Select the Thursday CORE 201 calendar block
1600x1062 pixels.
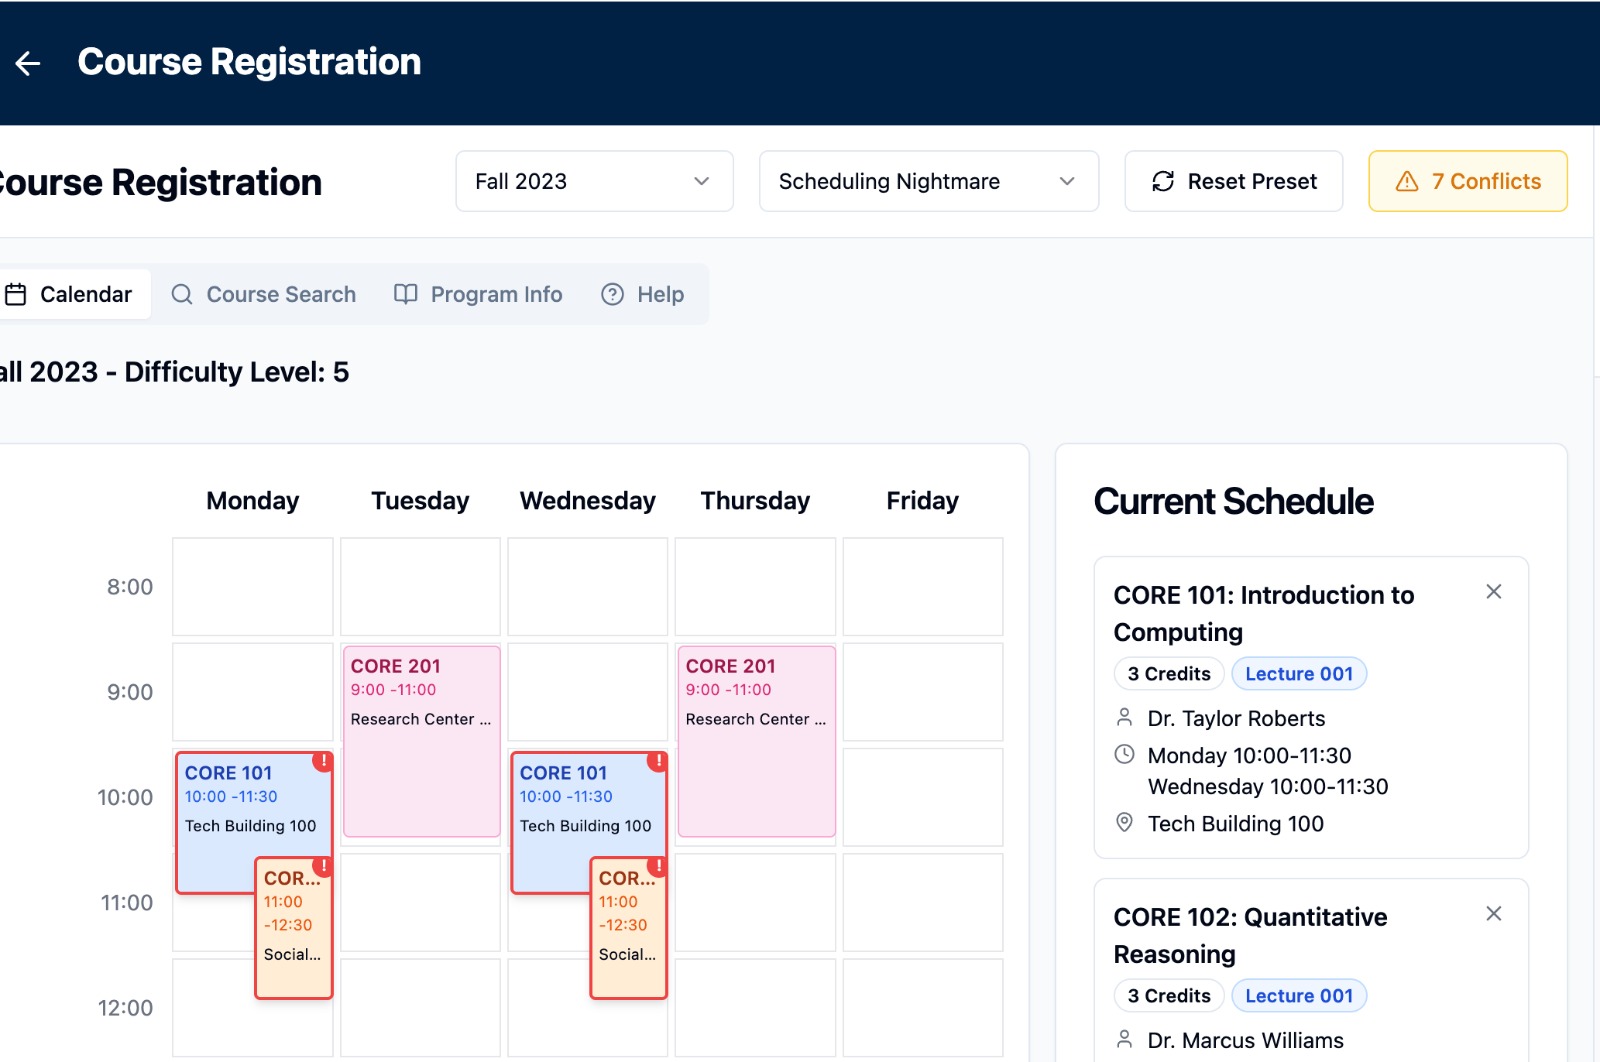756,741
